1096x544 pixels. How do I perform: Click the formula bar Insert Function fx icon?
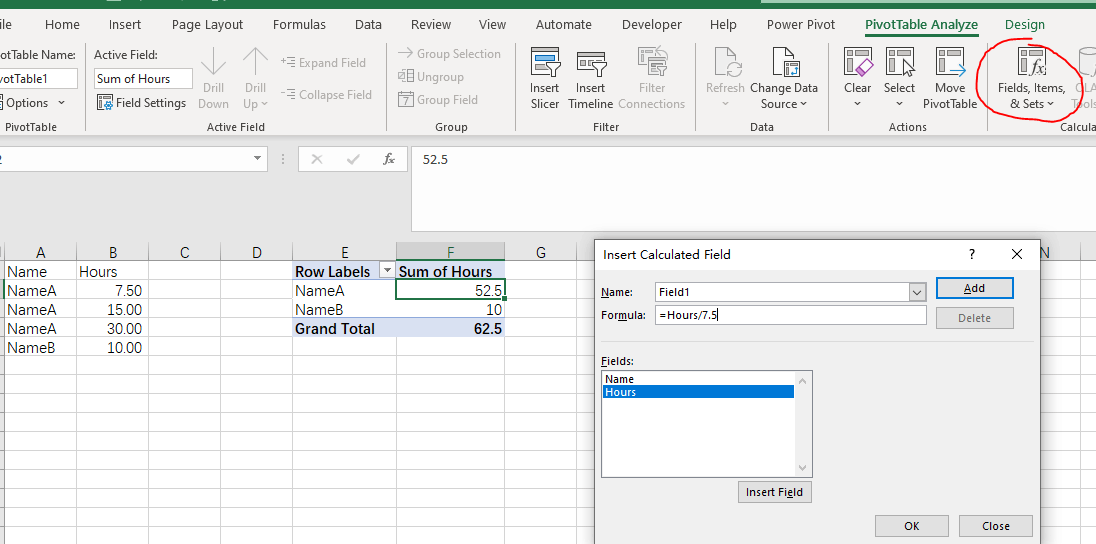[x=389, y=159]
